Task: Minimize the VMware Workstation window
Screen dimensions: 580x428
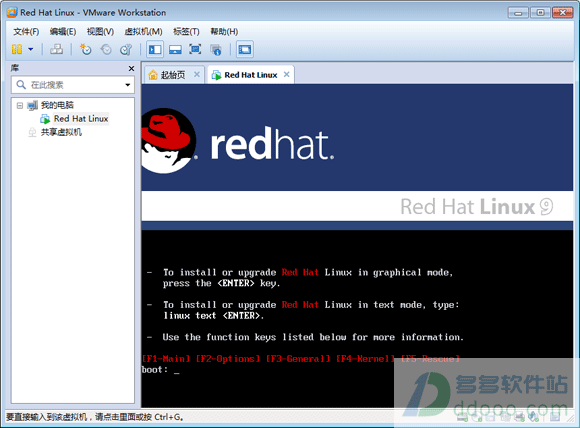Action: (518, 13)
